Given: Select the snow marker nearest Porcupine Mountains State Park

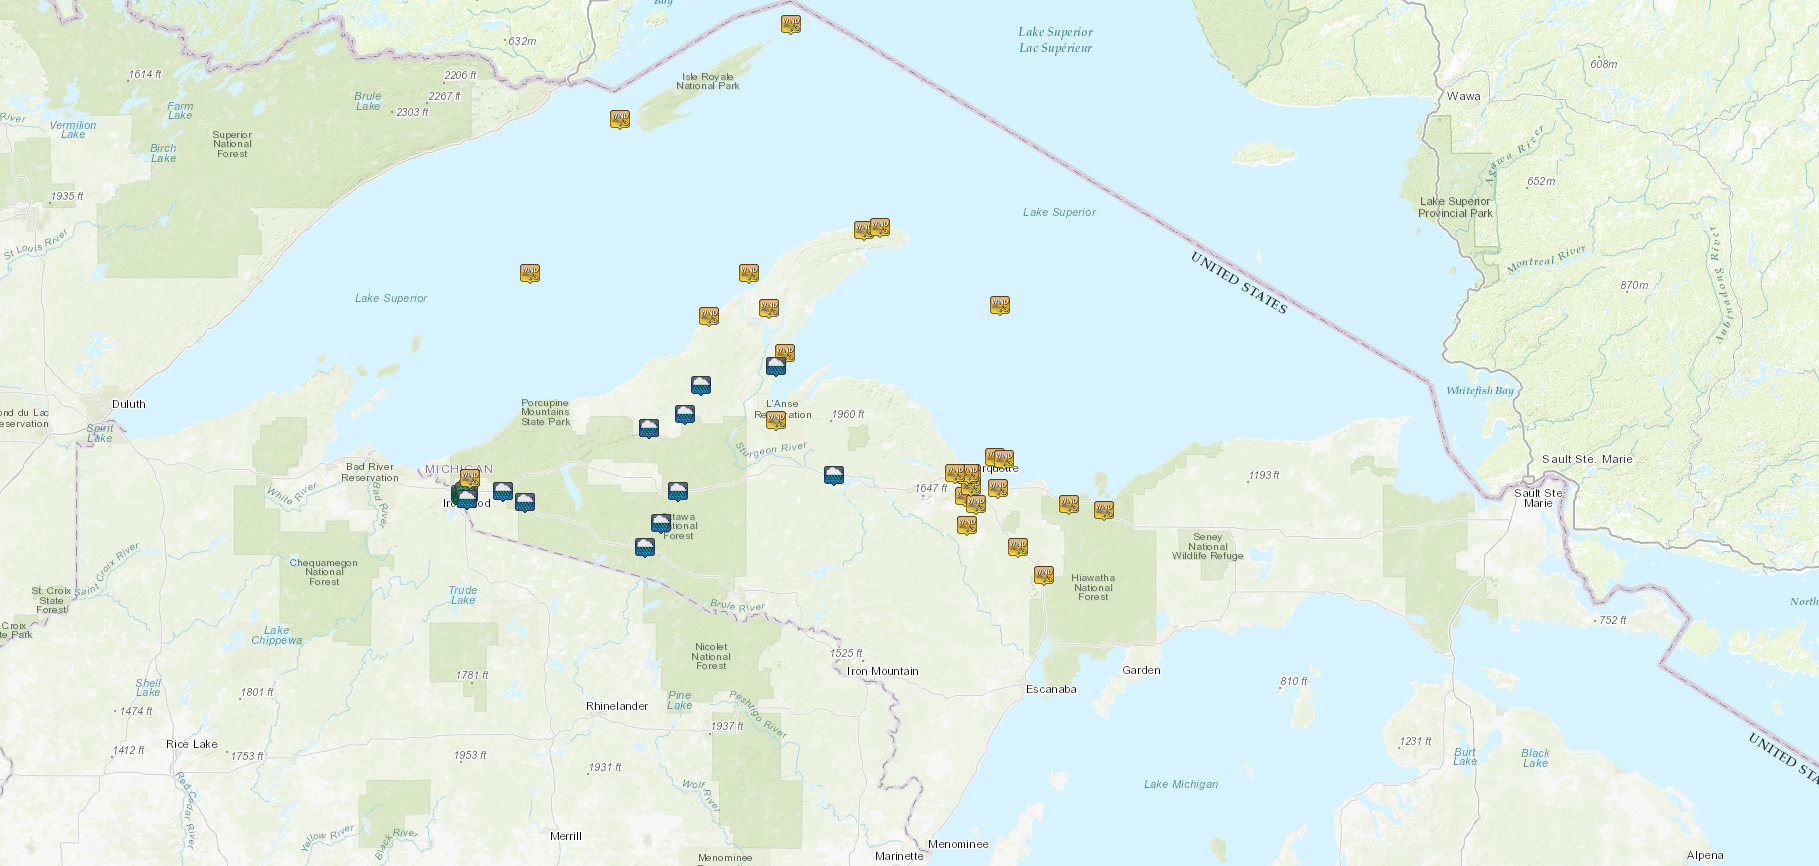Looking at the screenshot, I should [x=649, y=429].
